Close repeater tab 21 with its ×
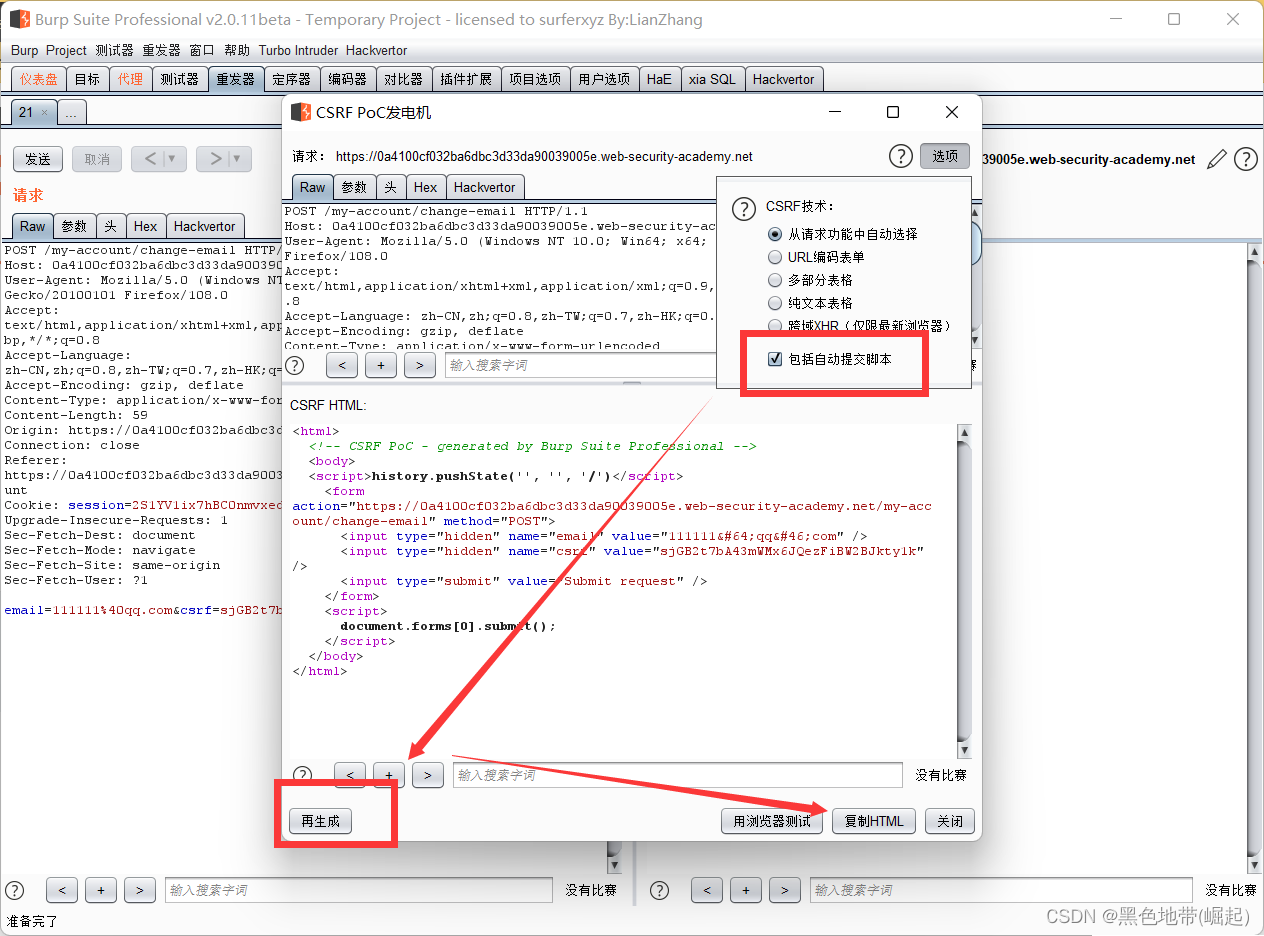 point(45,113)
